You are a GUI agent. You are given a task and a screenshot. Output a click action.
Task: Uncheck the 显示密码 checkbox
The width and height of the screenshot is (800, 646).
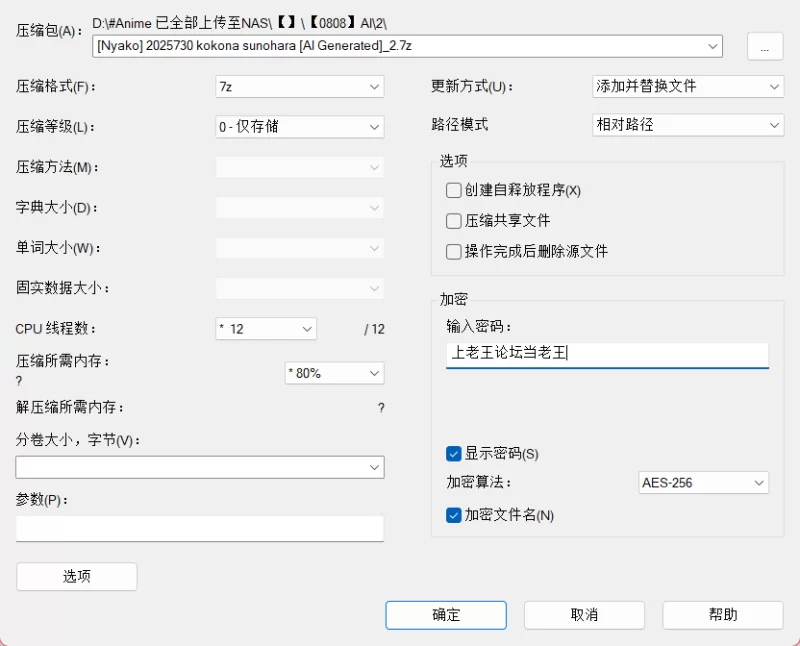454,454
